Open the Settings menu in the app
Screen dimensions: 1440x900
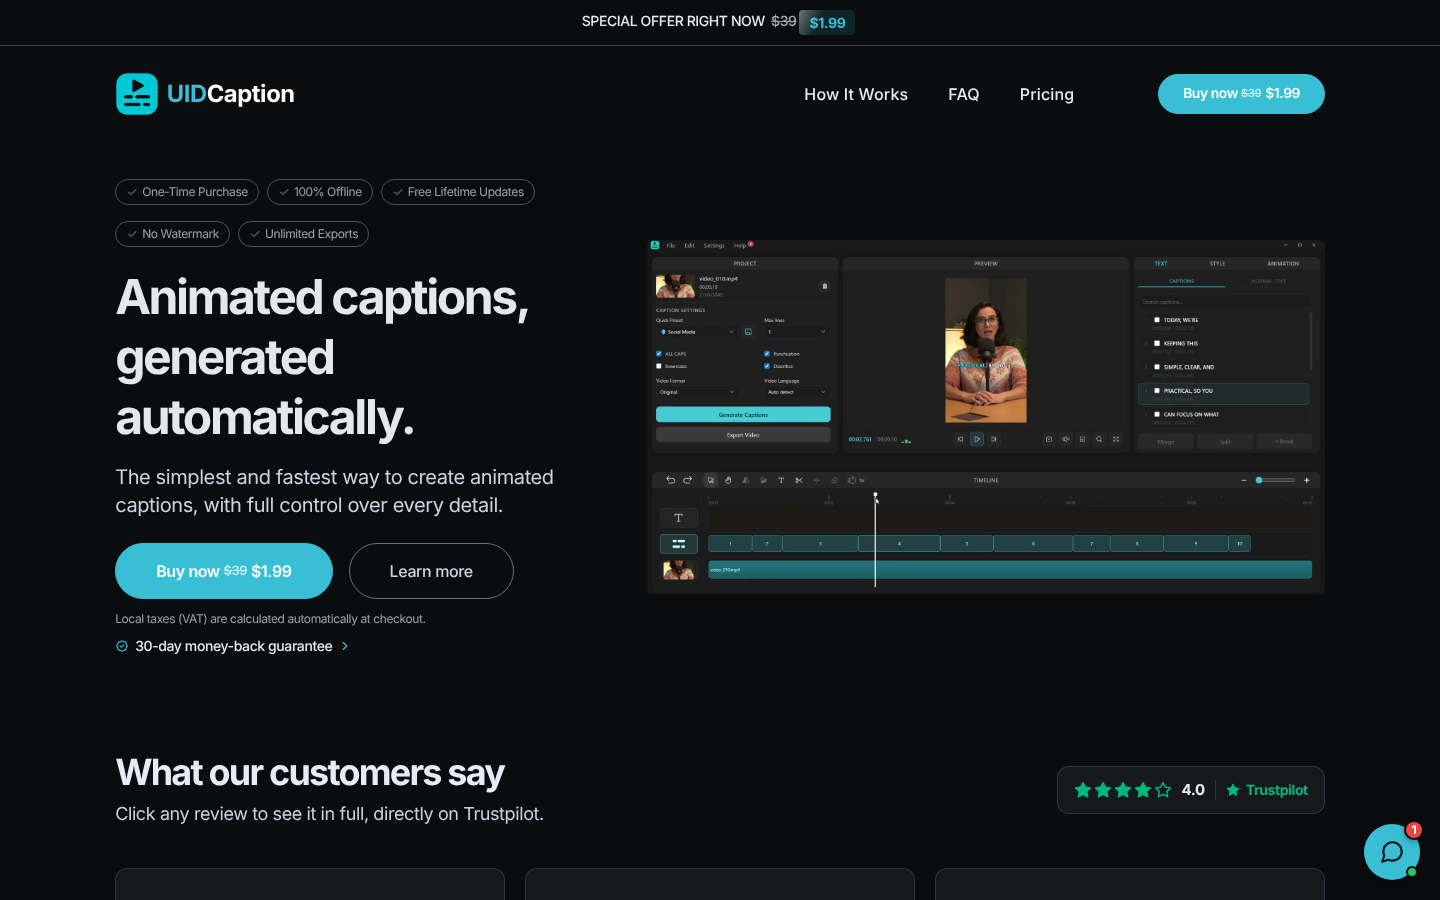tap(714, 245)
